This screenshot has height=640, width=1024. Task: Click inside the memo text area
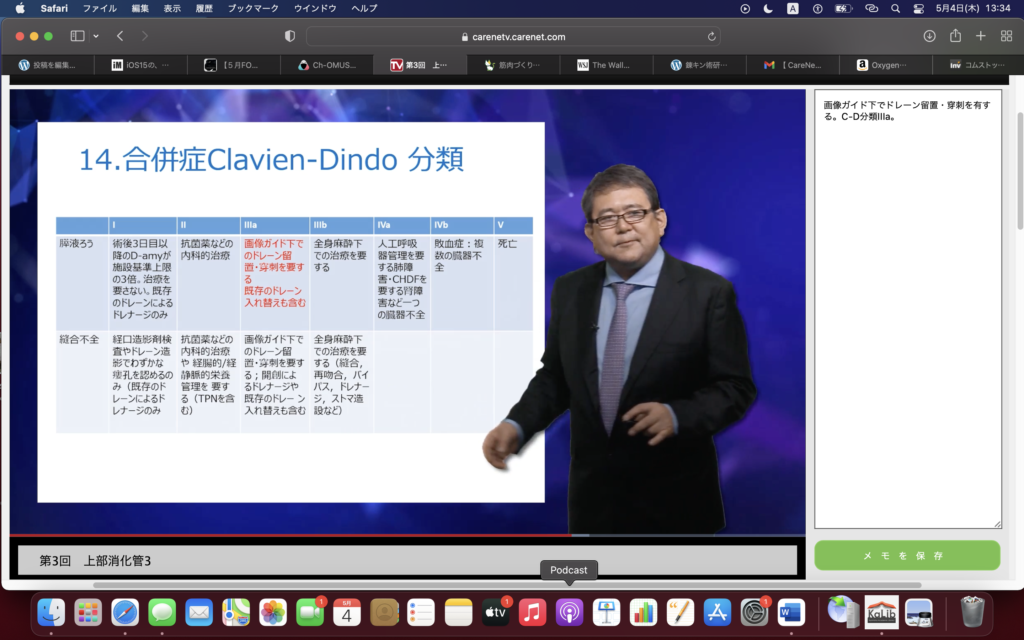(x=906, y=320)
